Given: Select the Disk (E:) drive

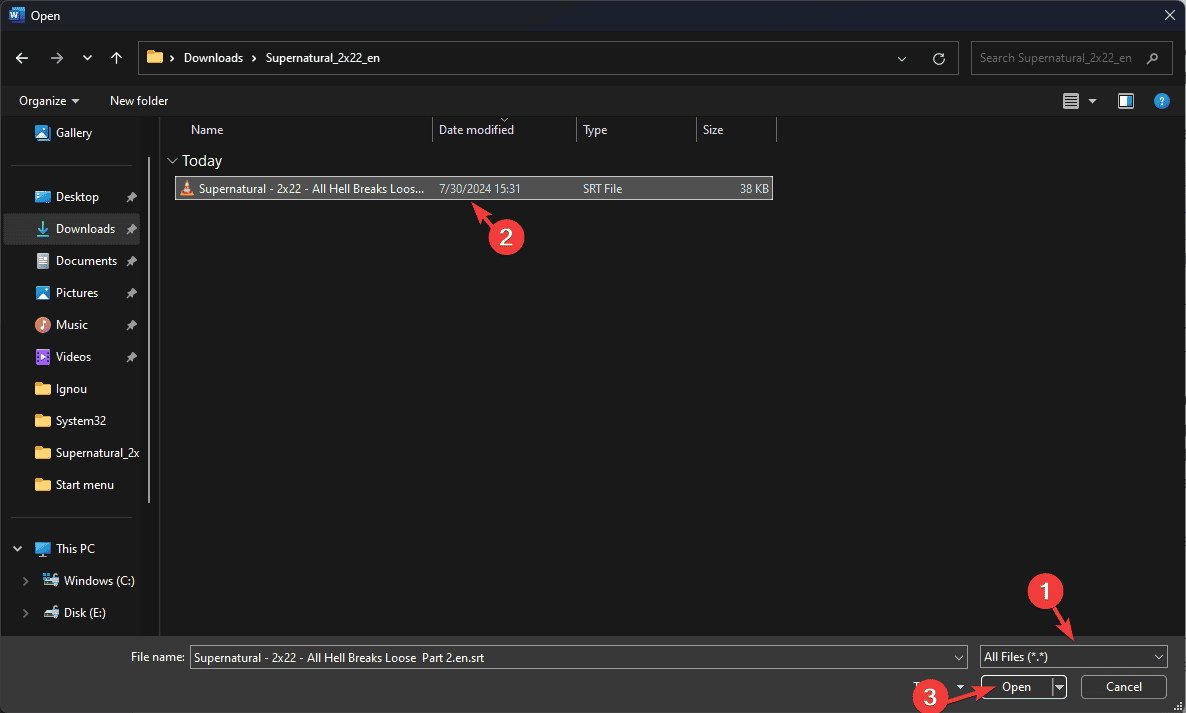Looking at the screenshot, I should (x=85, y=613).
